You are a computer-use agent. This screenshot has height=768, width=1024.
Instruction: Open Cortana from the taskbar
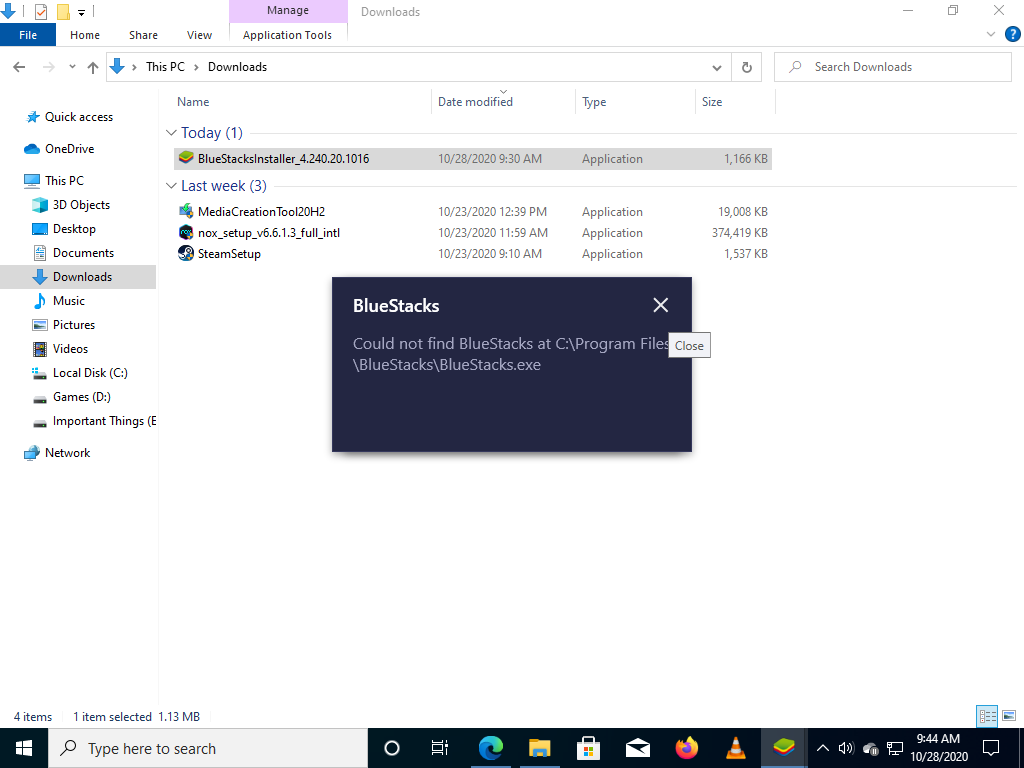pos(392,748)
